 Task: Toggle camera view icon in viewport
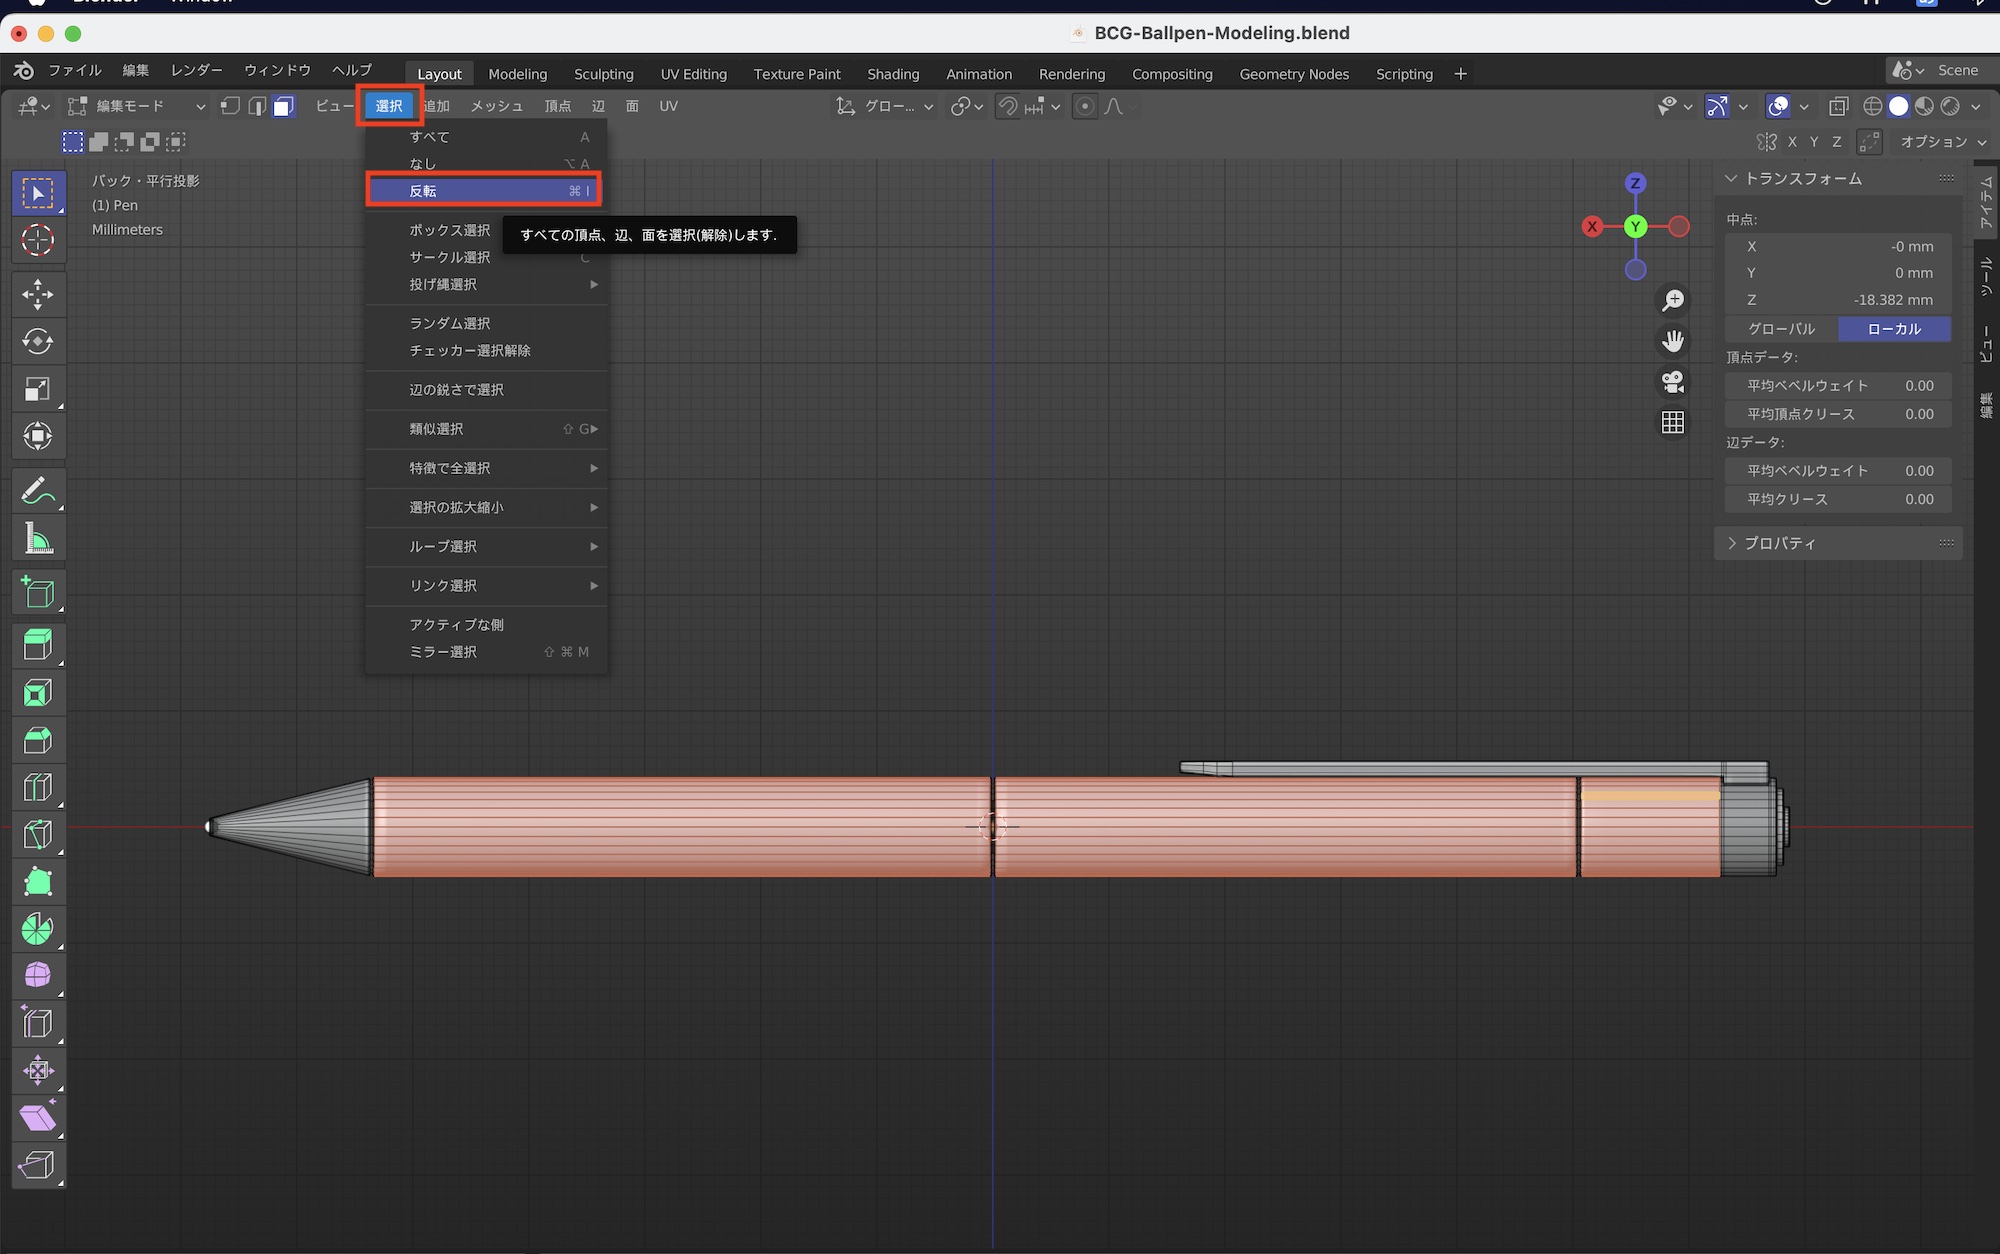1673,382
